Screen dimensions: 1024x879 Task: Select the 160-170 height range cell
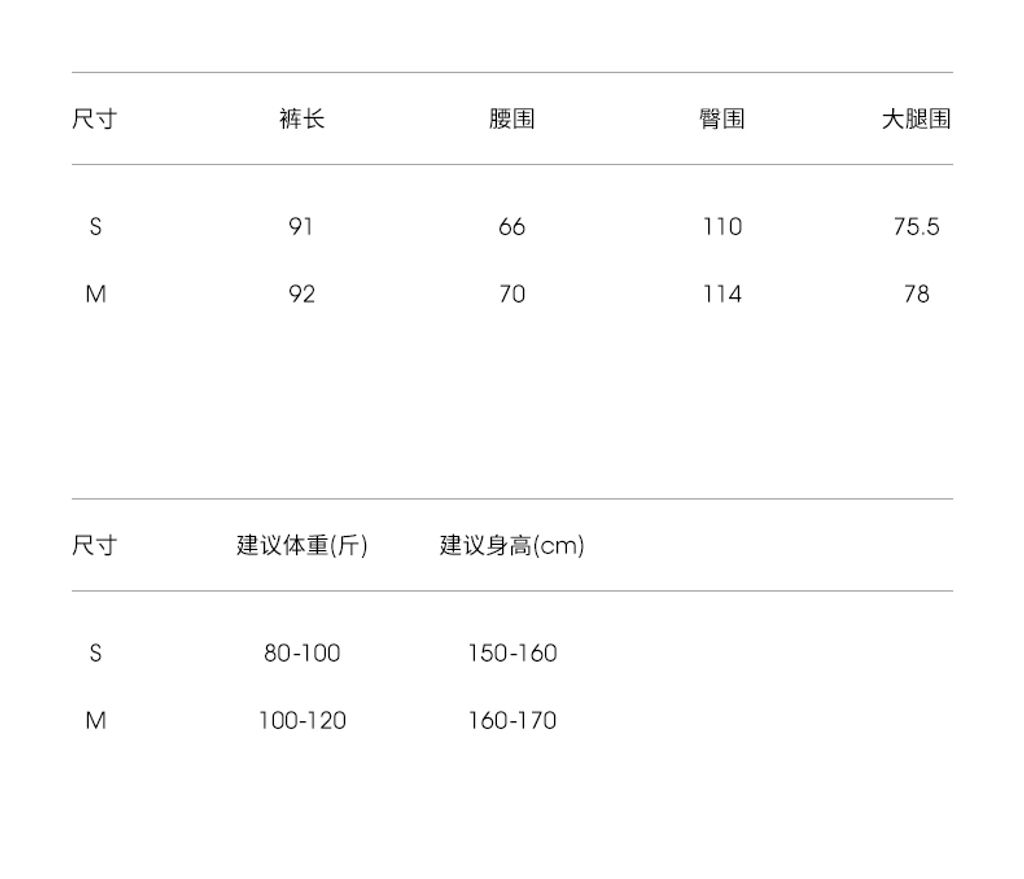[512, 720]
